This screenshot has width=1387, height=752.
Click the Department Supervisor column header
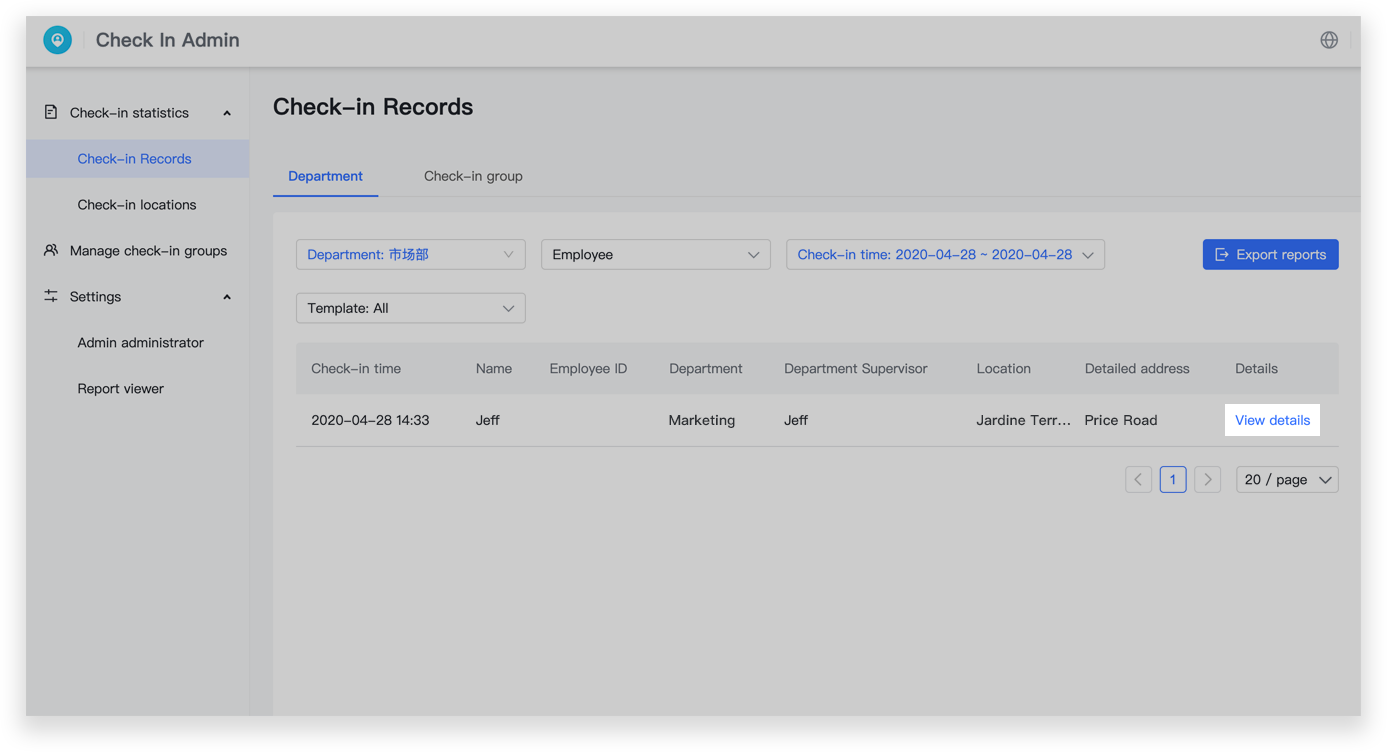coord(856,369)
